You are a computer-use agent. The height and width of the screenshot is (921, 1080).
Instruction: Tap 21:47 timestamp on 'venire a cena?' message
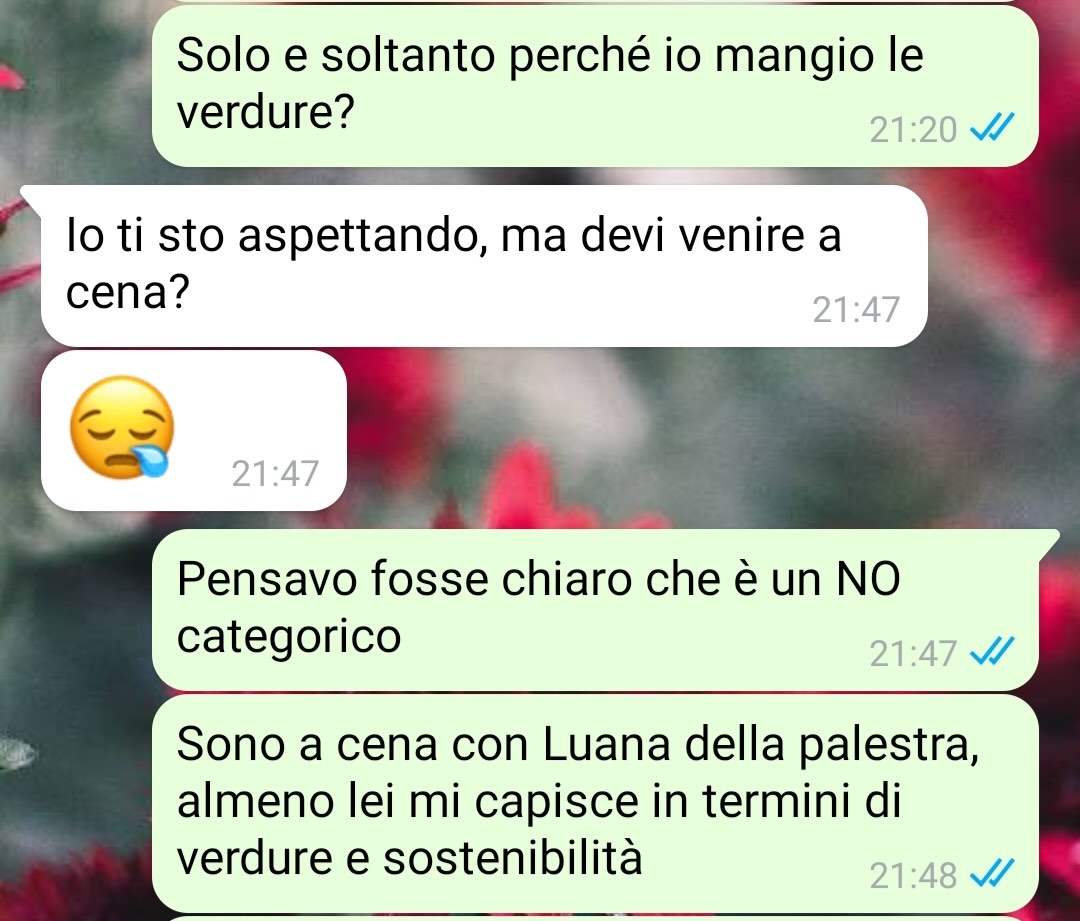tap(856, 309)
